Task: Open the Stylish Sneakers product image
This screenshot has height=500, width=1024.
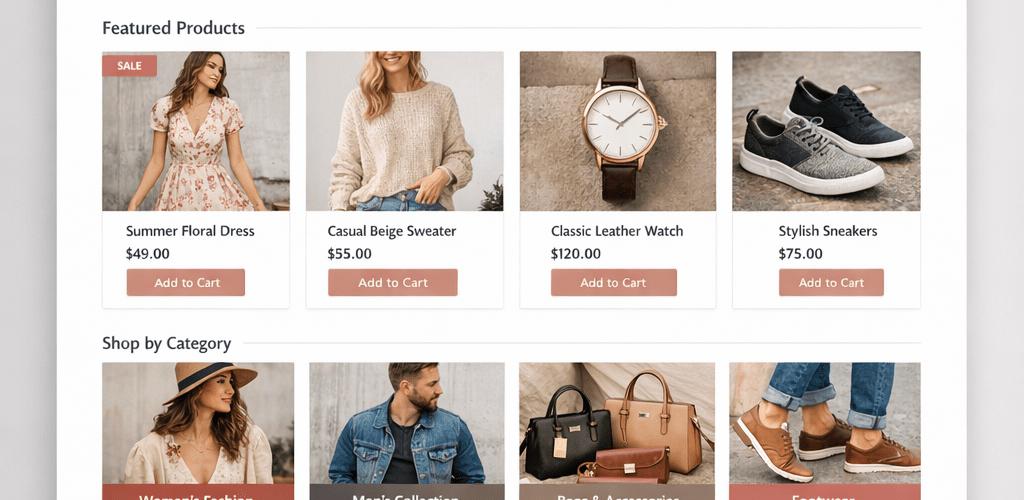Action: point(826,131)
